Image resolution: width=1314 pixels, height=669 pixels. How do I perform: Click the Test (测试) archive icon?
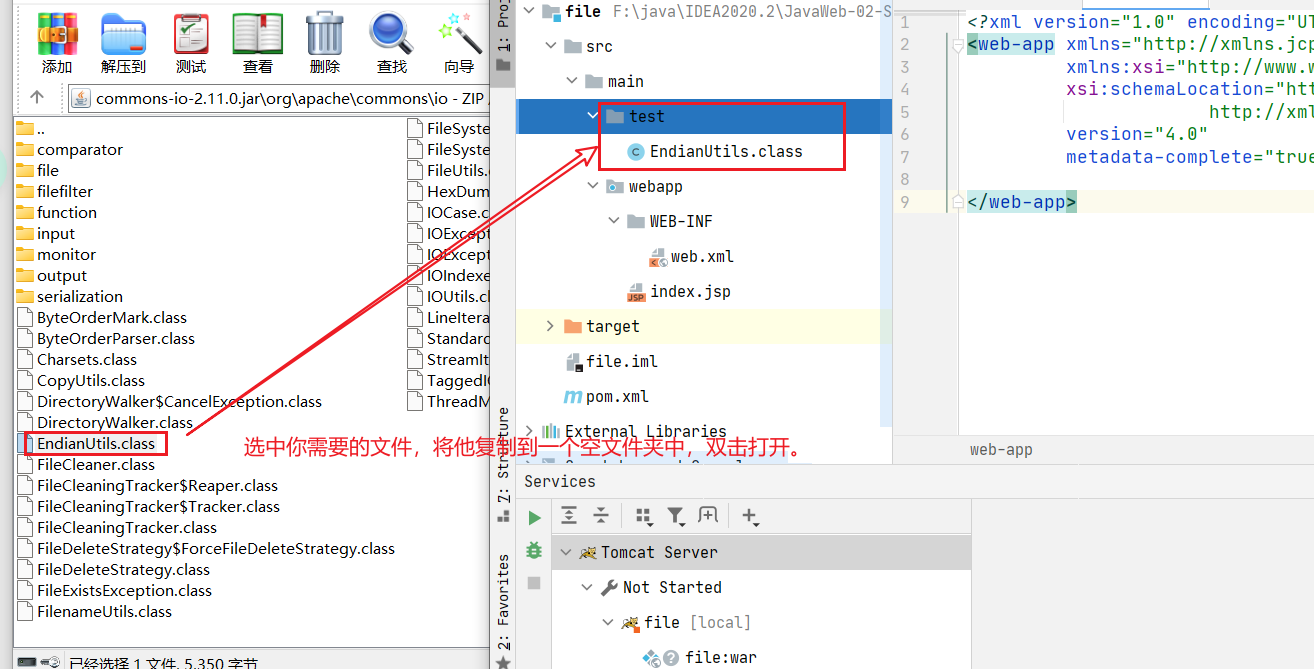click(x=190, y=35)
